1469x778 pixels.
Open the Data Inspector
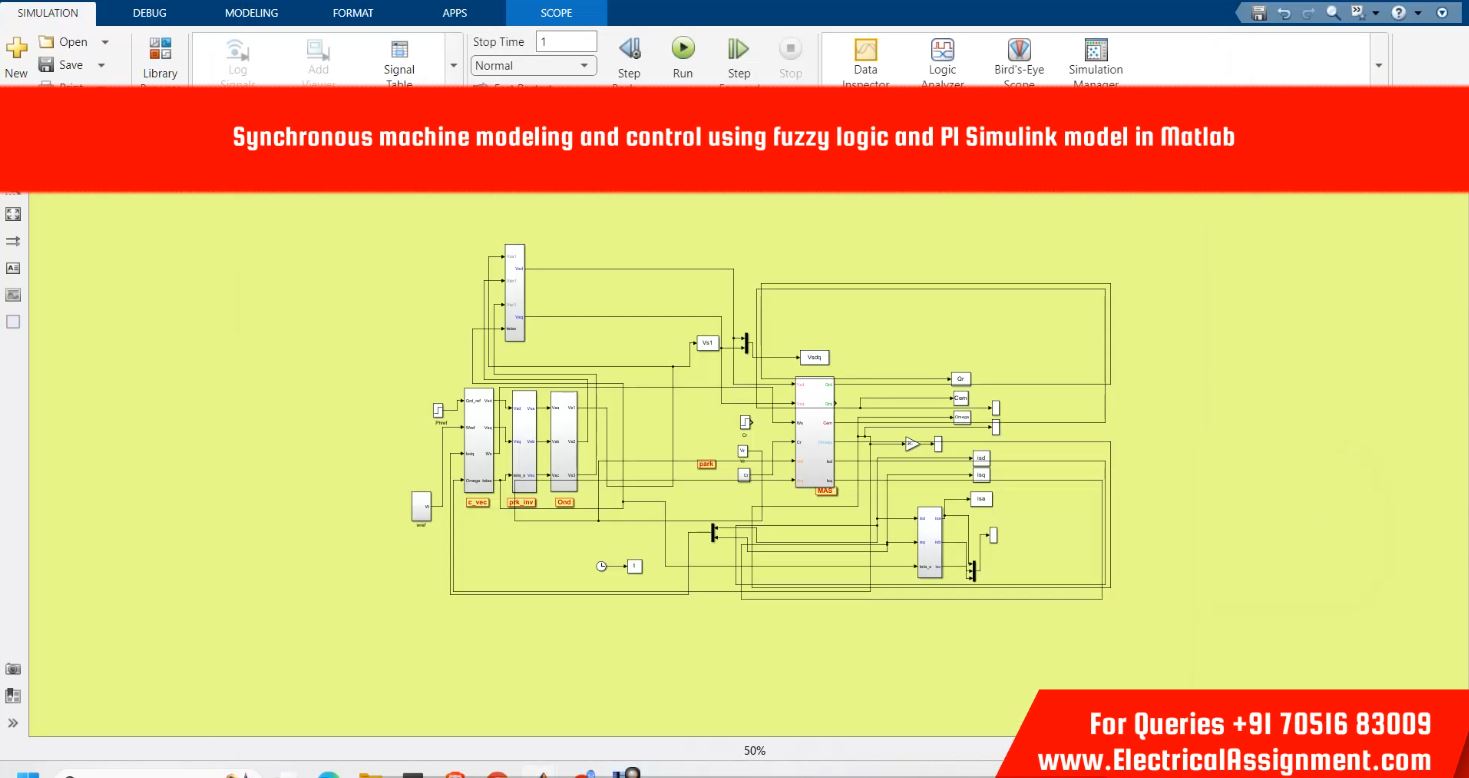865,51
